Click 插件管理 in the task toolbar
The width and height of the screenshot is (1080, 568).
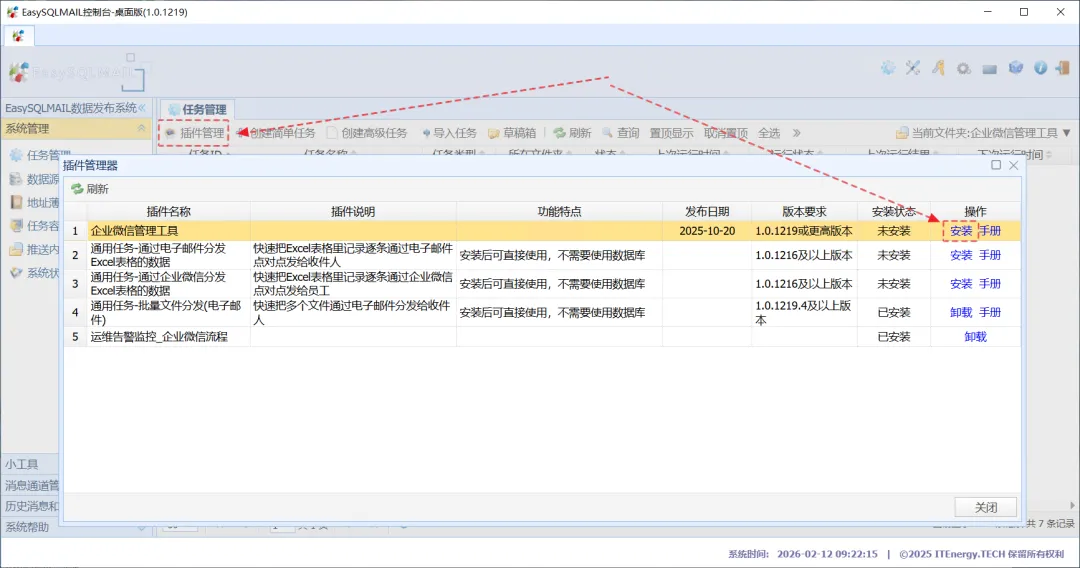coord(195,133)
